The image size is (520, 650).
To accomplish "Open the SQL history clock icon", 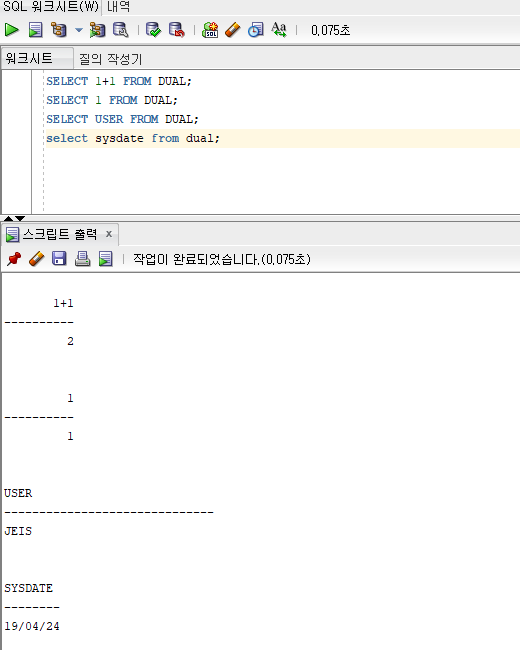I will tap(256, 30).
